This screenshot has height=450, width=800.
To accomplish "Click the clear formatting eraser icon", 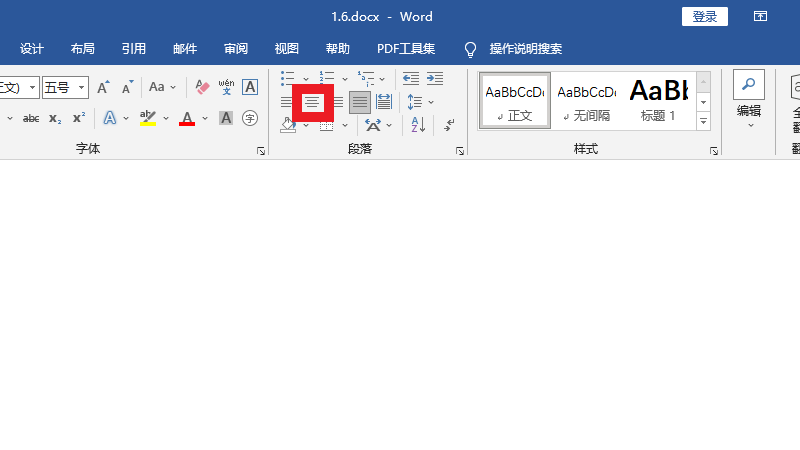I will [x=202, y=88].
